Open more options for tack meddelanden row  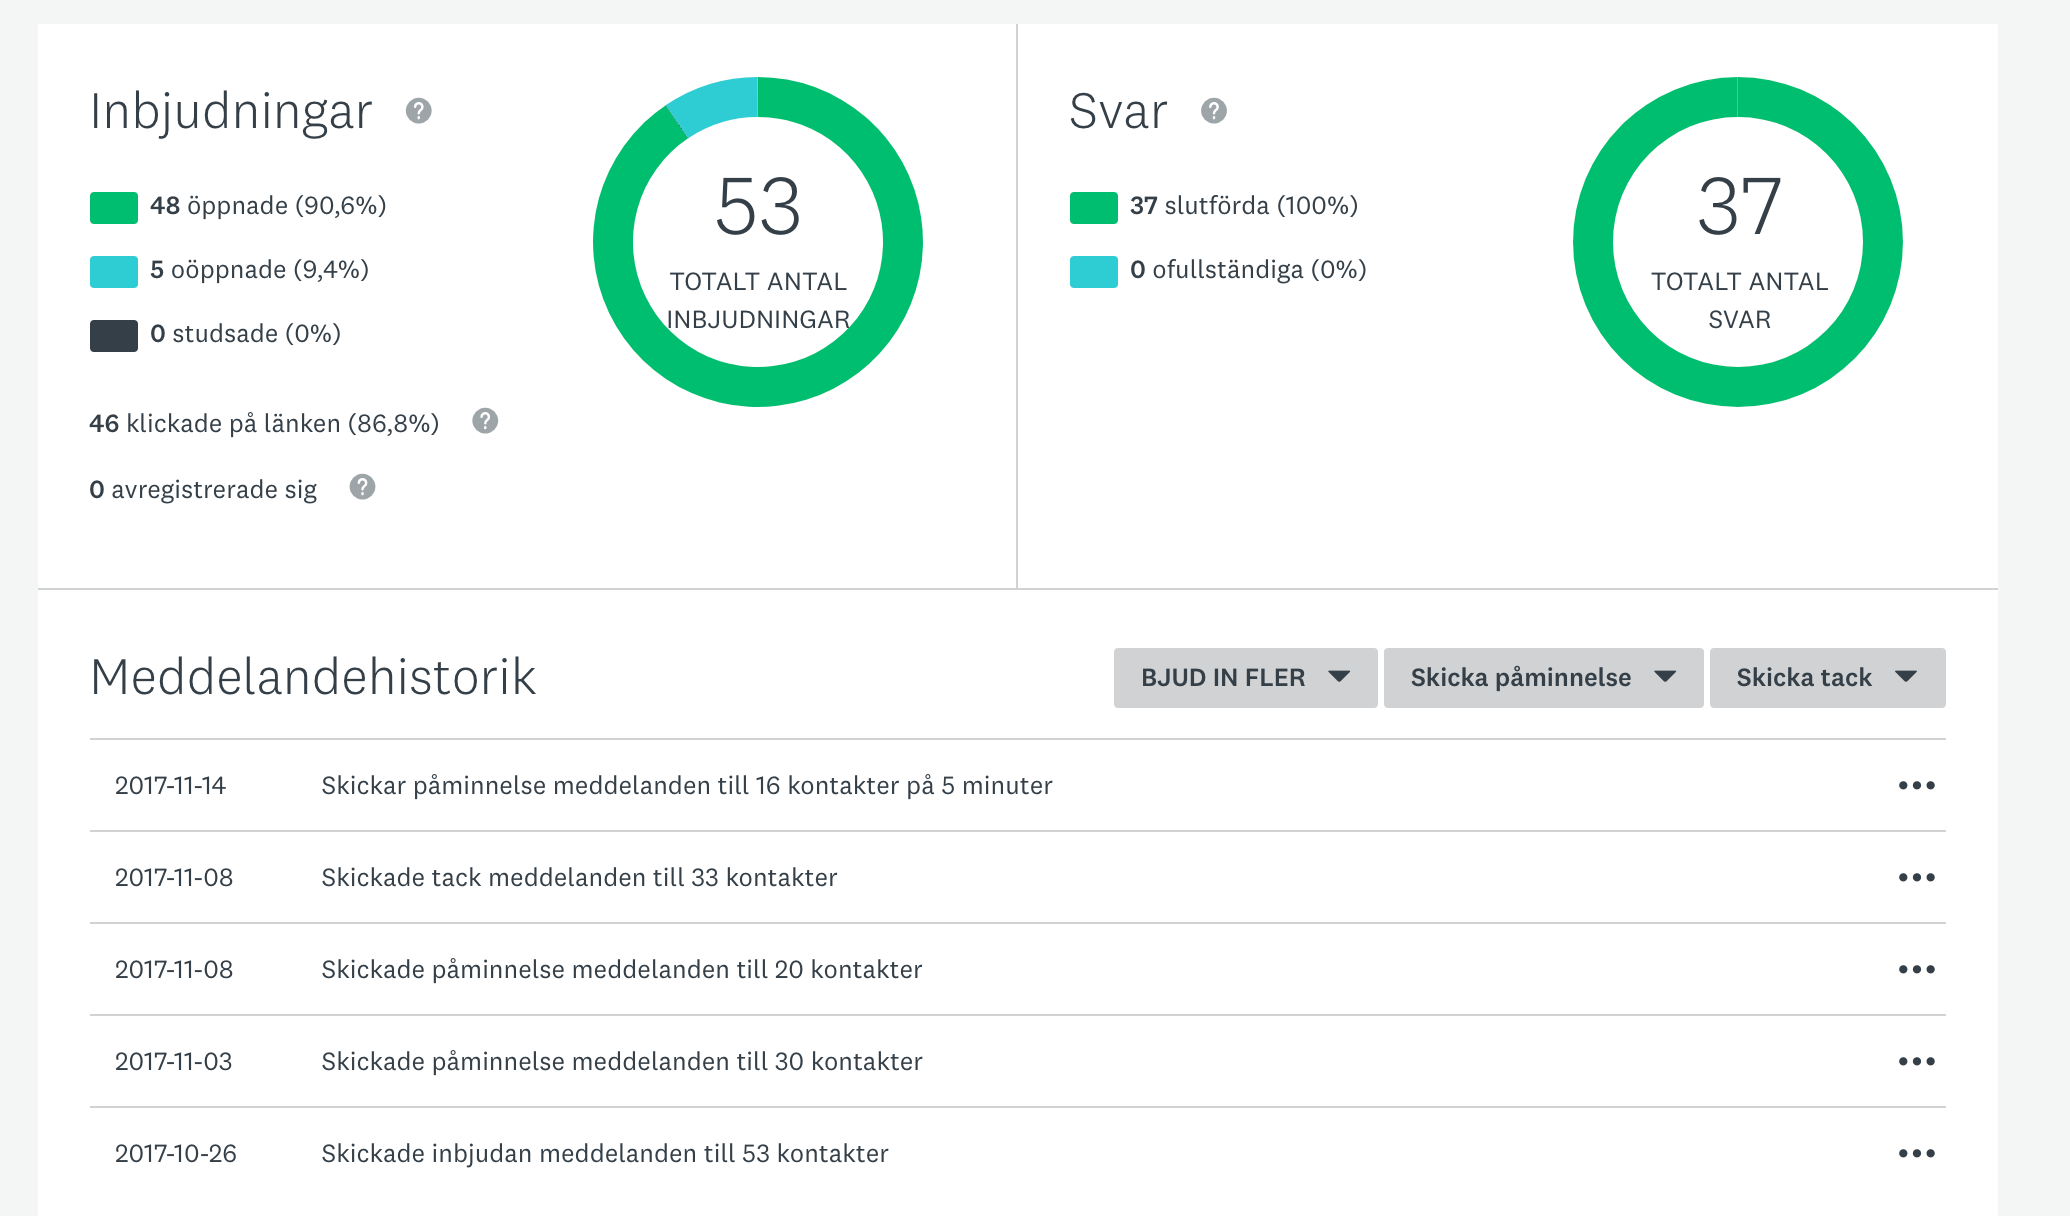pos(1916,877)
